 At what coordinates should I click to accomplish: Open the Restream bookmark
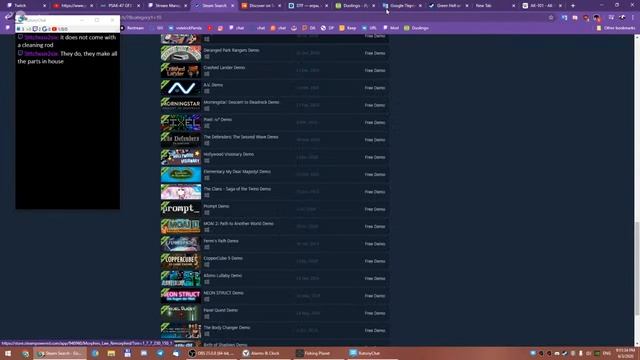(132, 28)
